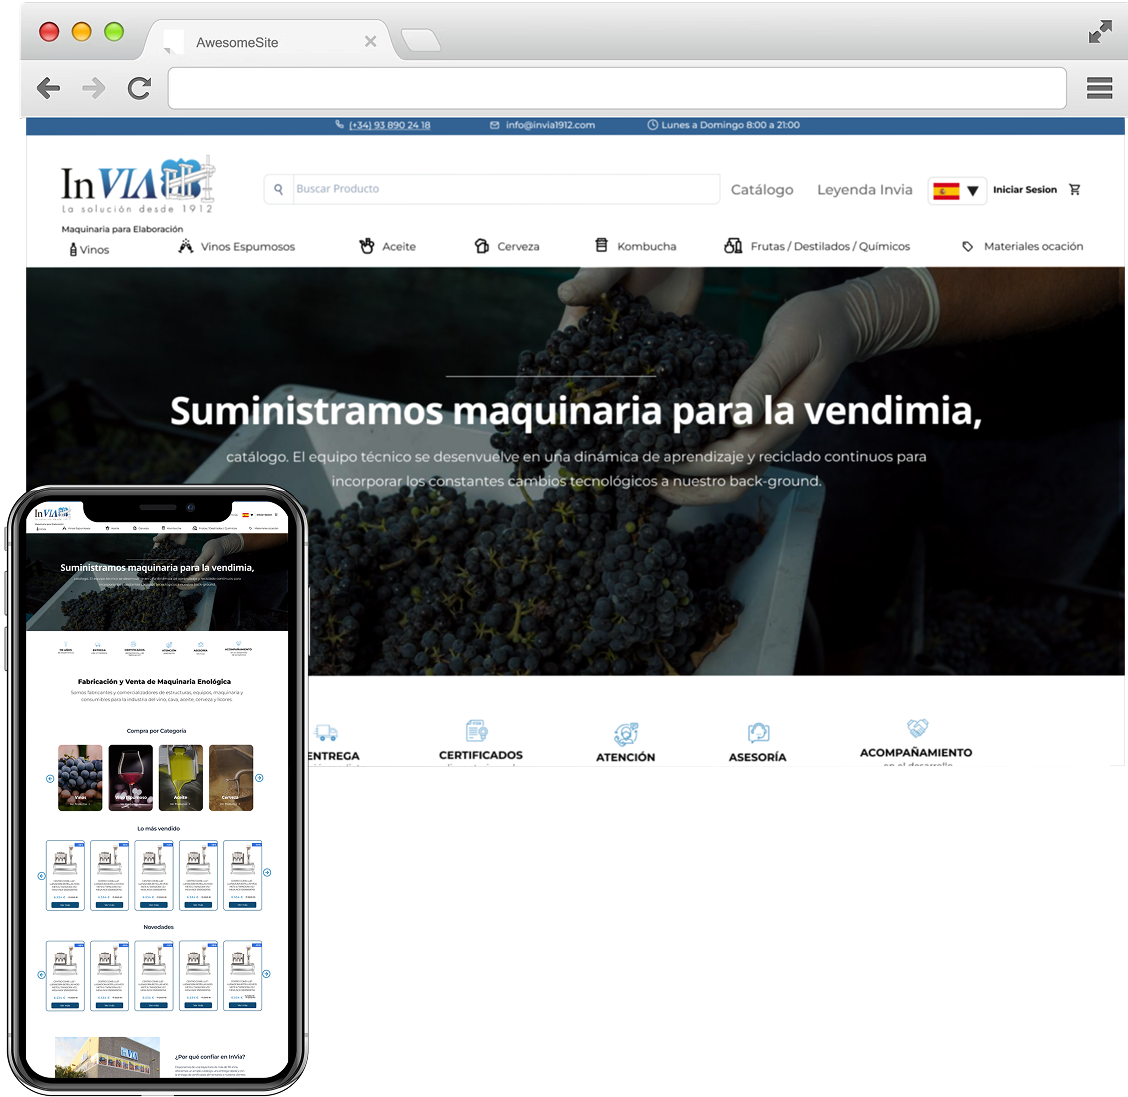
Task: Open the Vinos category menu
Action: pos(89,249)
